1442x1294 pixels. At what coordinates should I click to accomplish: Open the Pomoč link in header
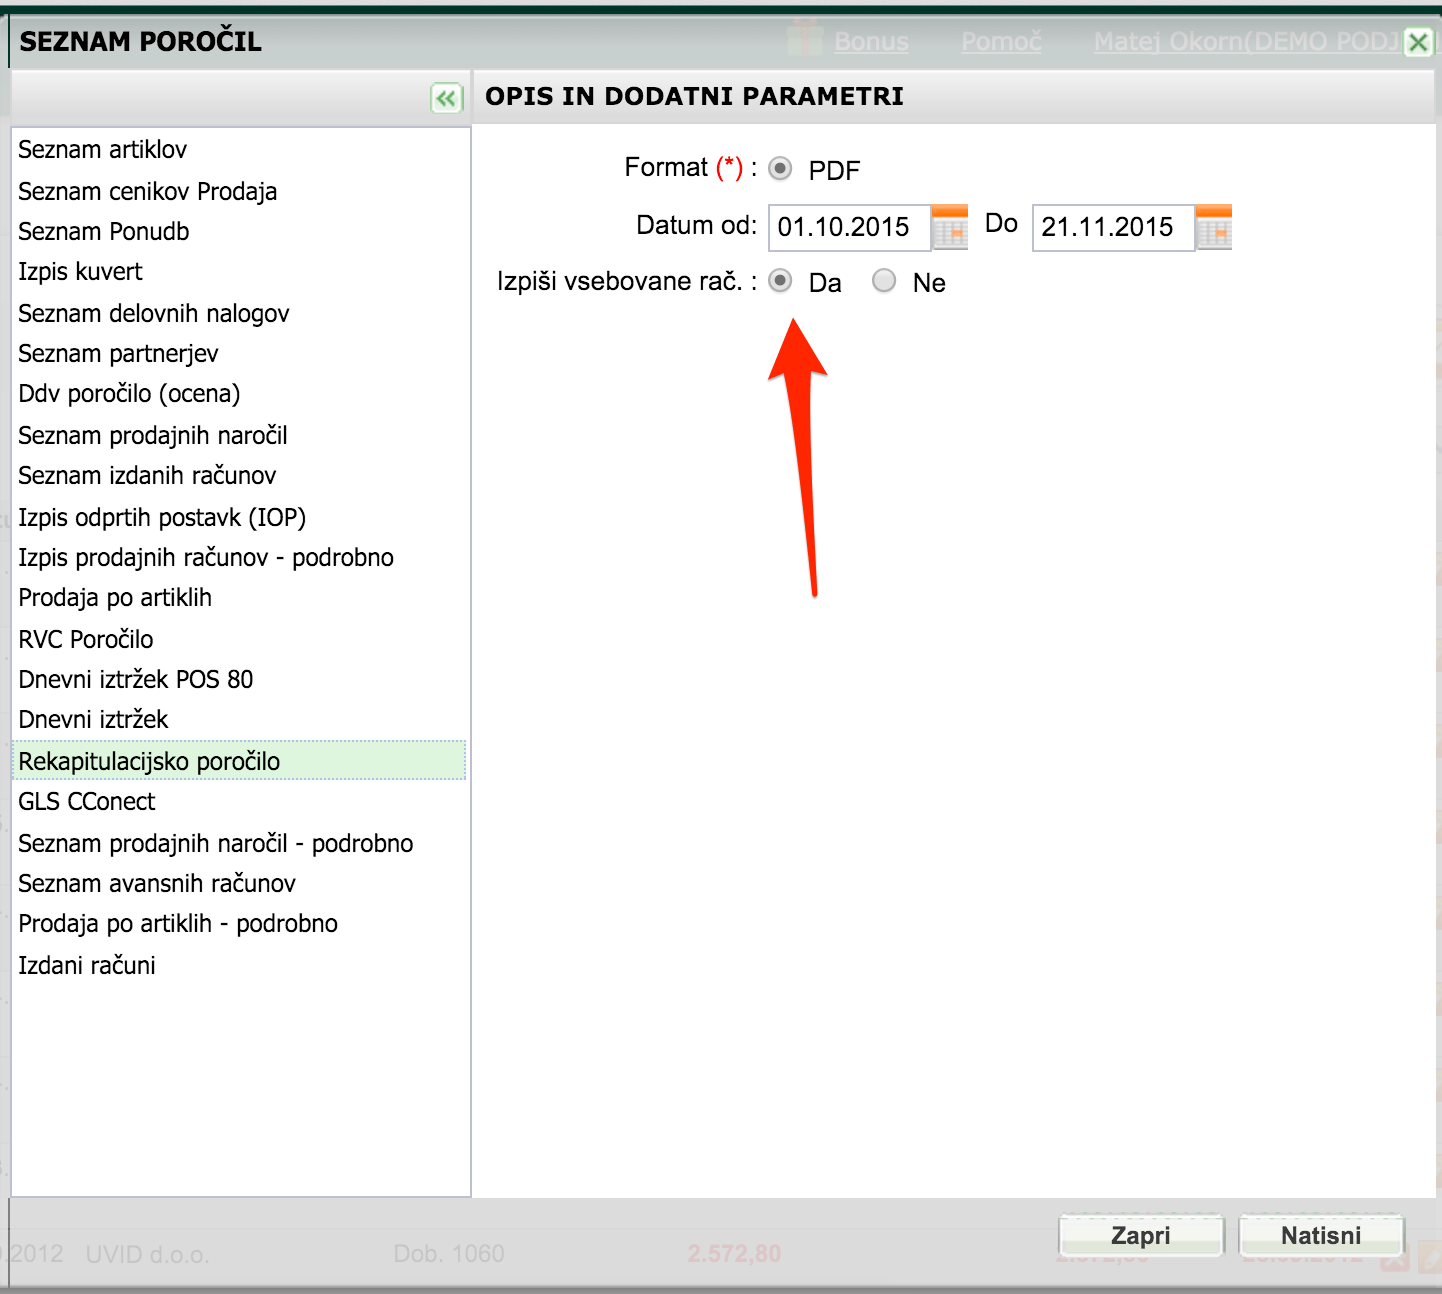(x=1001, y=41)
